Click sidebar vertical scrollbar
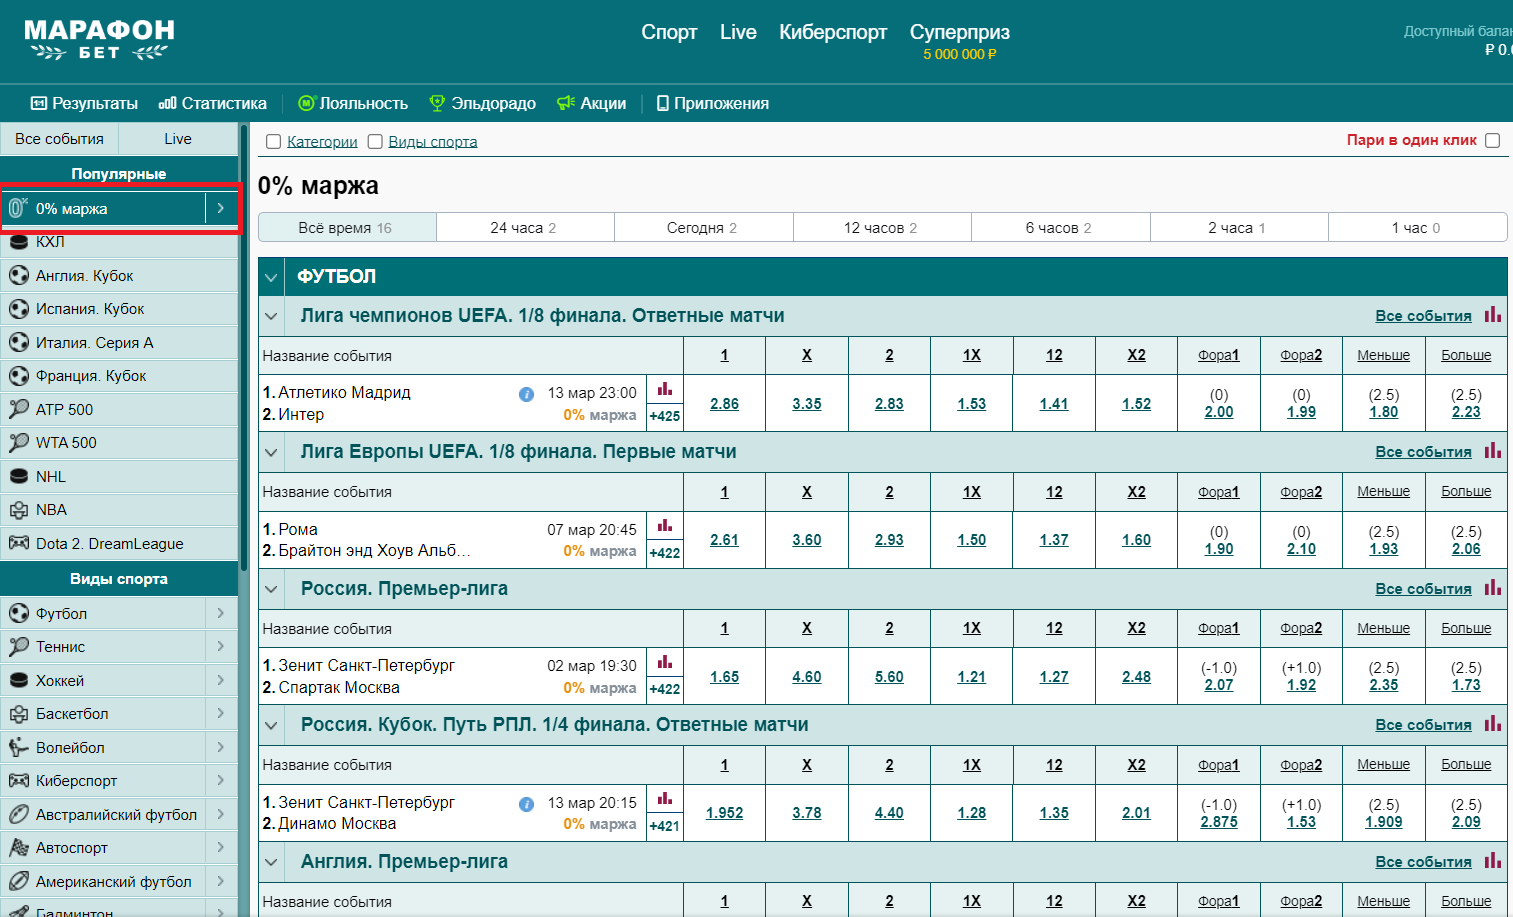Image resolution: width=1513 pixels, height=917 pixels. (243, 350)
